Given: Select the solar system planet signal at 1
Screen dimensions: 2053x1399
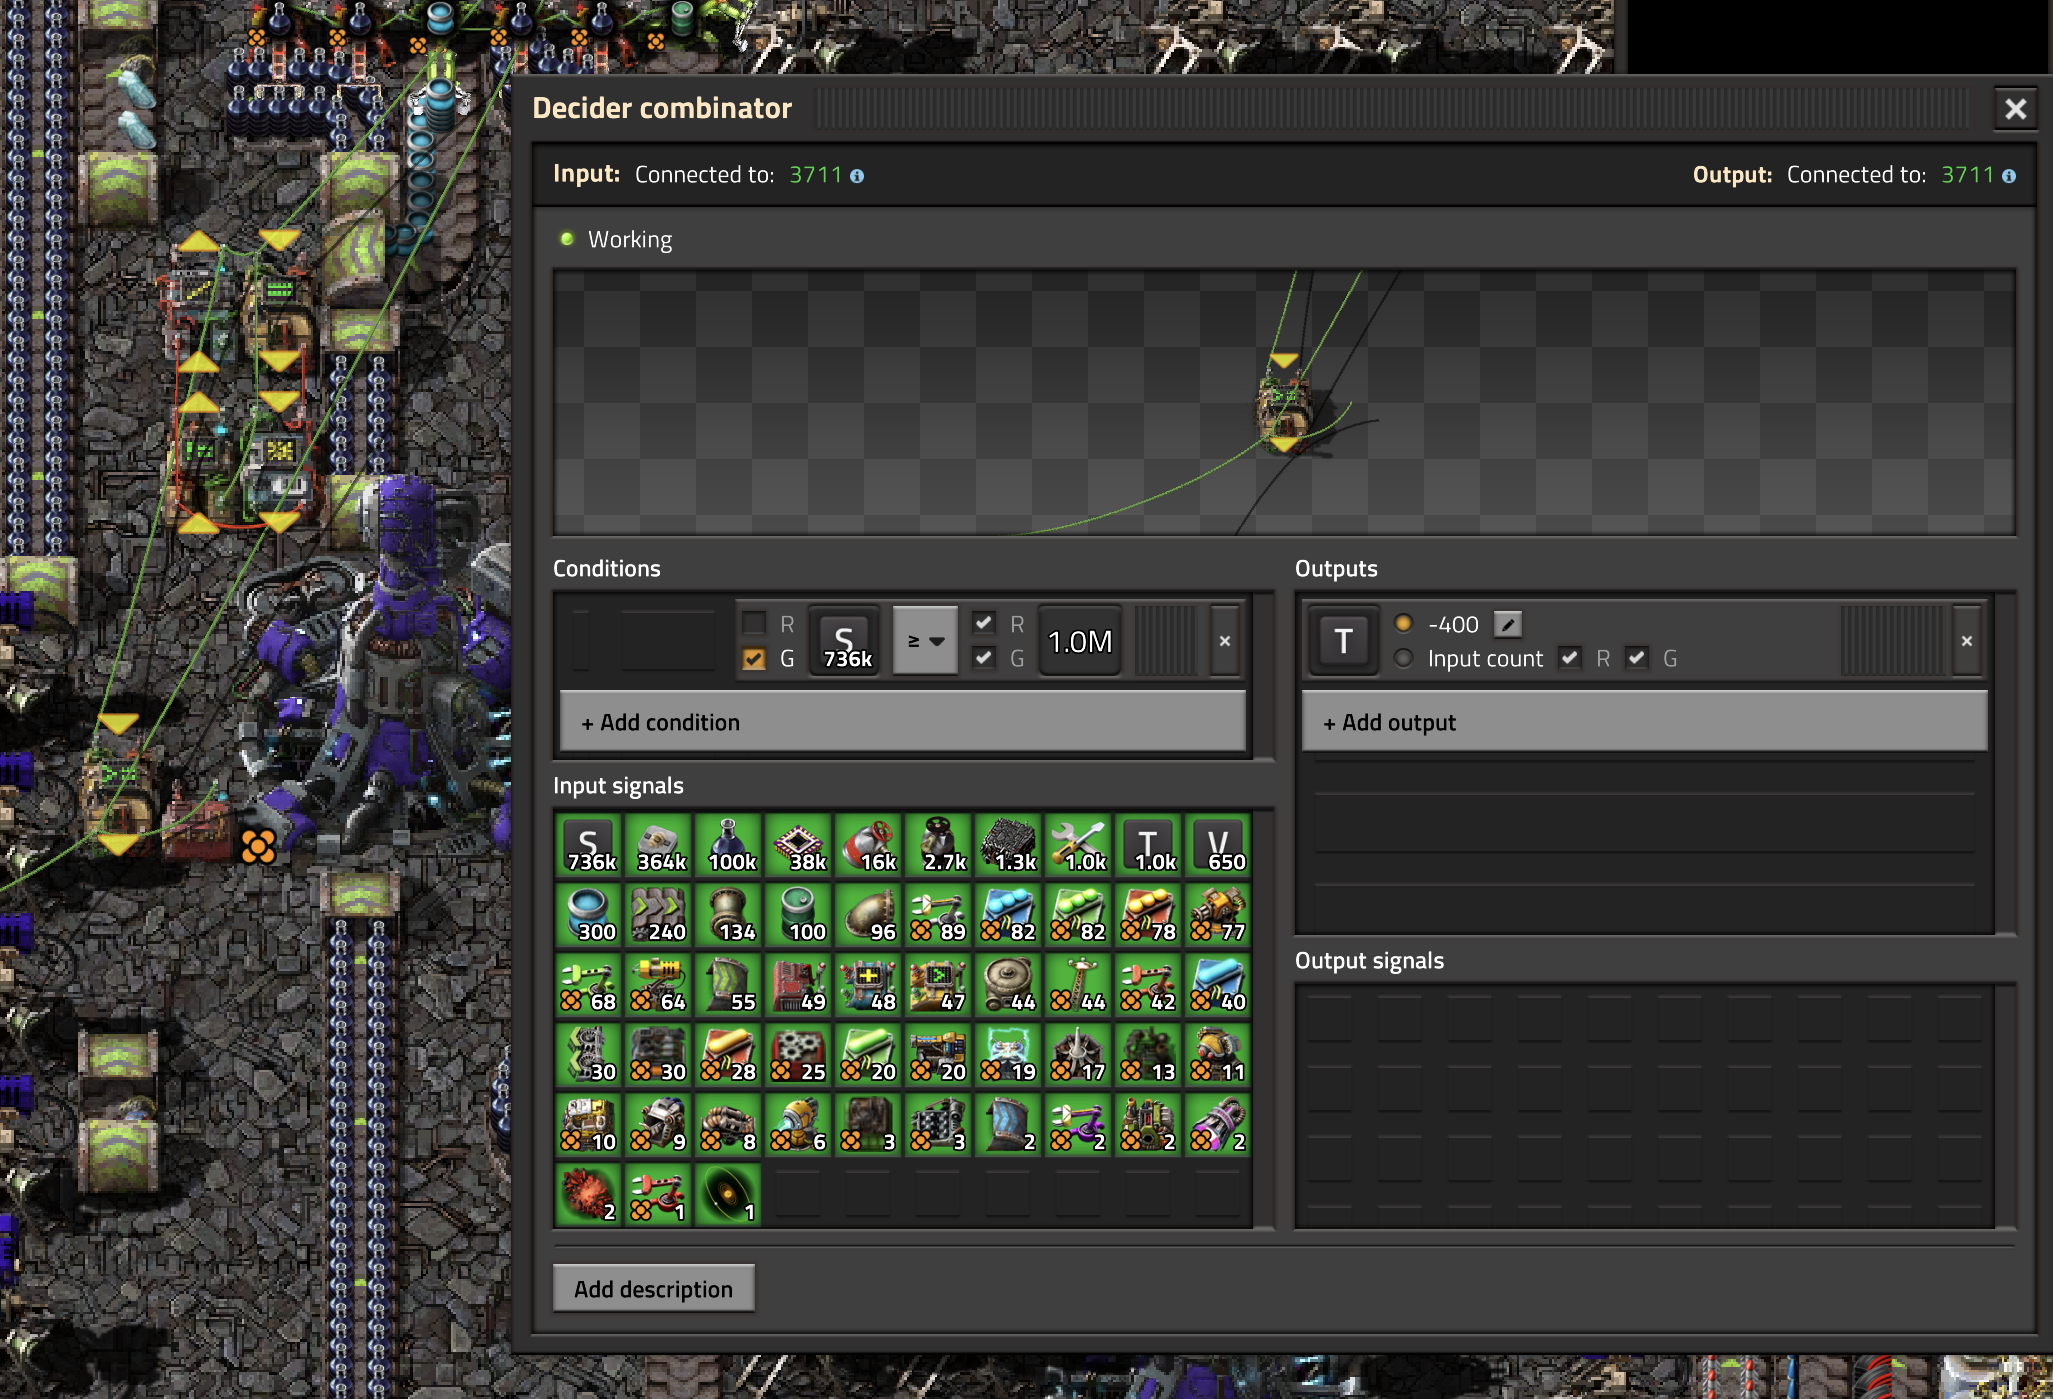Looking at the screenshot, I should coord(729,1195).
